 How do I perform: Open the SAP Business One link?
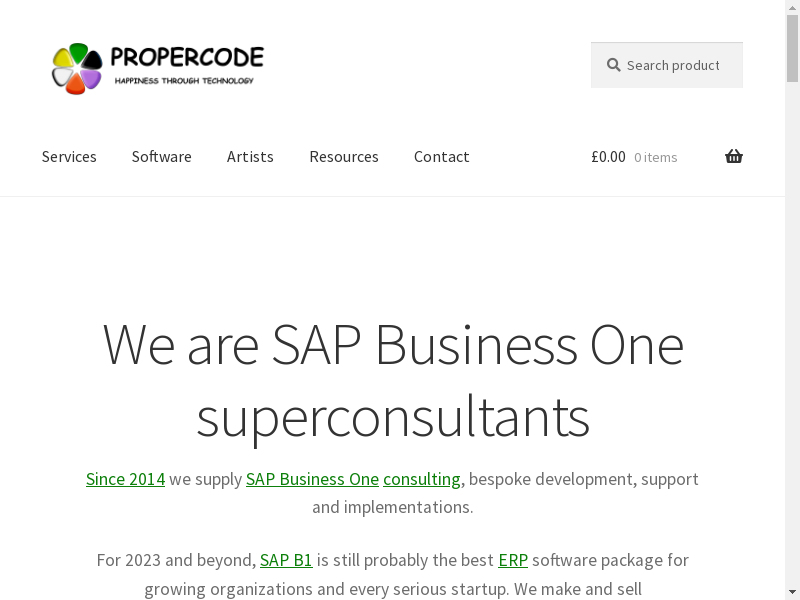[312, 479]
